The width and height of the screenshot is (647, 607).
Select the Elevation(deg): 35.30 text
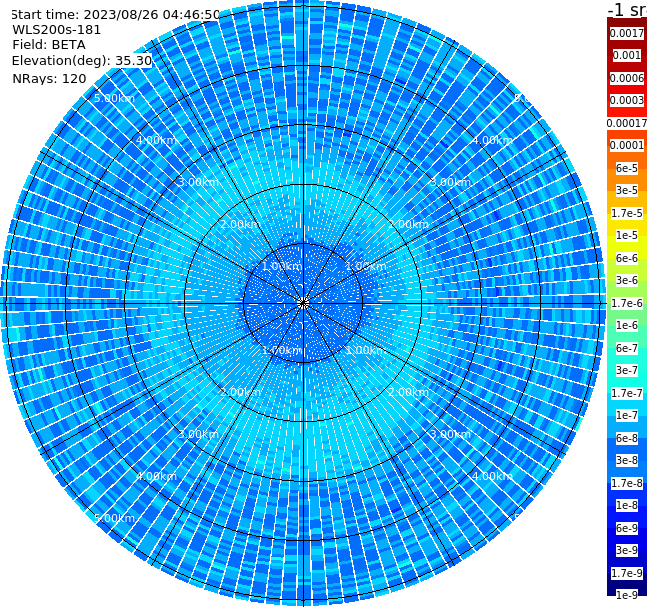click(x=82, y=61)
